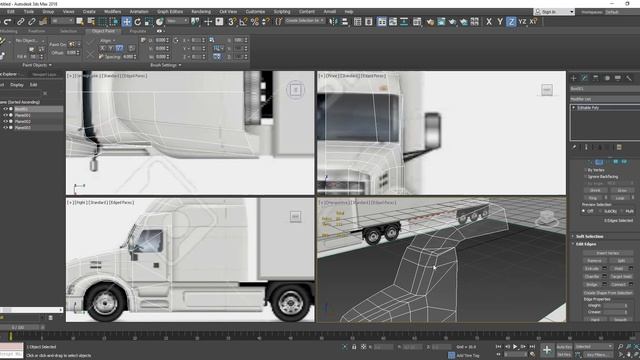This screenshot has height=360, width=640.
Task: Click the Redo arrow in main toolbar
Action: (x=8, y=22)
